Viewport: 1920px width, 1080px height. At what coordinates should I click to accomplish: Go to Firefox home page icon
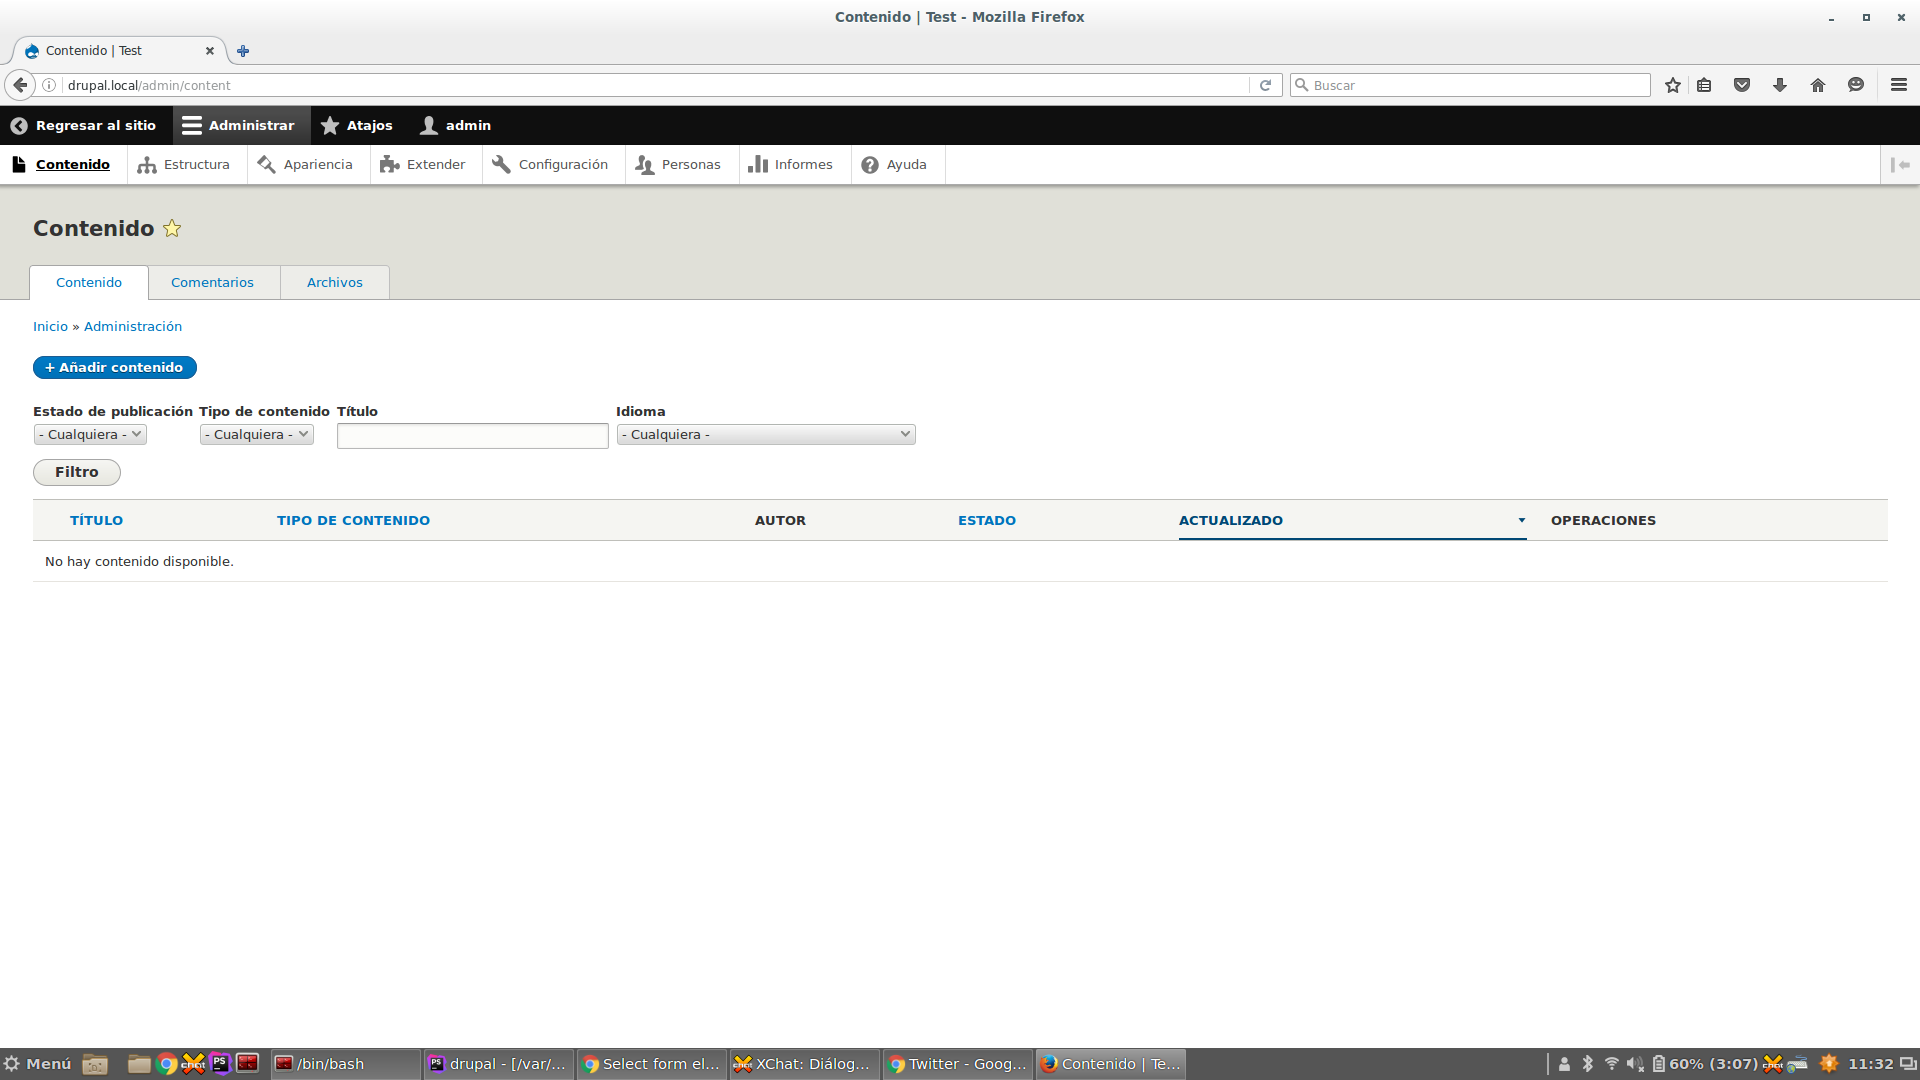pos(1818,85)
